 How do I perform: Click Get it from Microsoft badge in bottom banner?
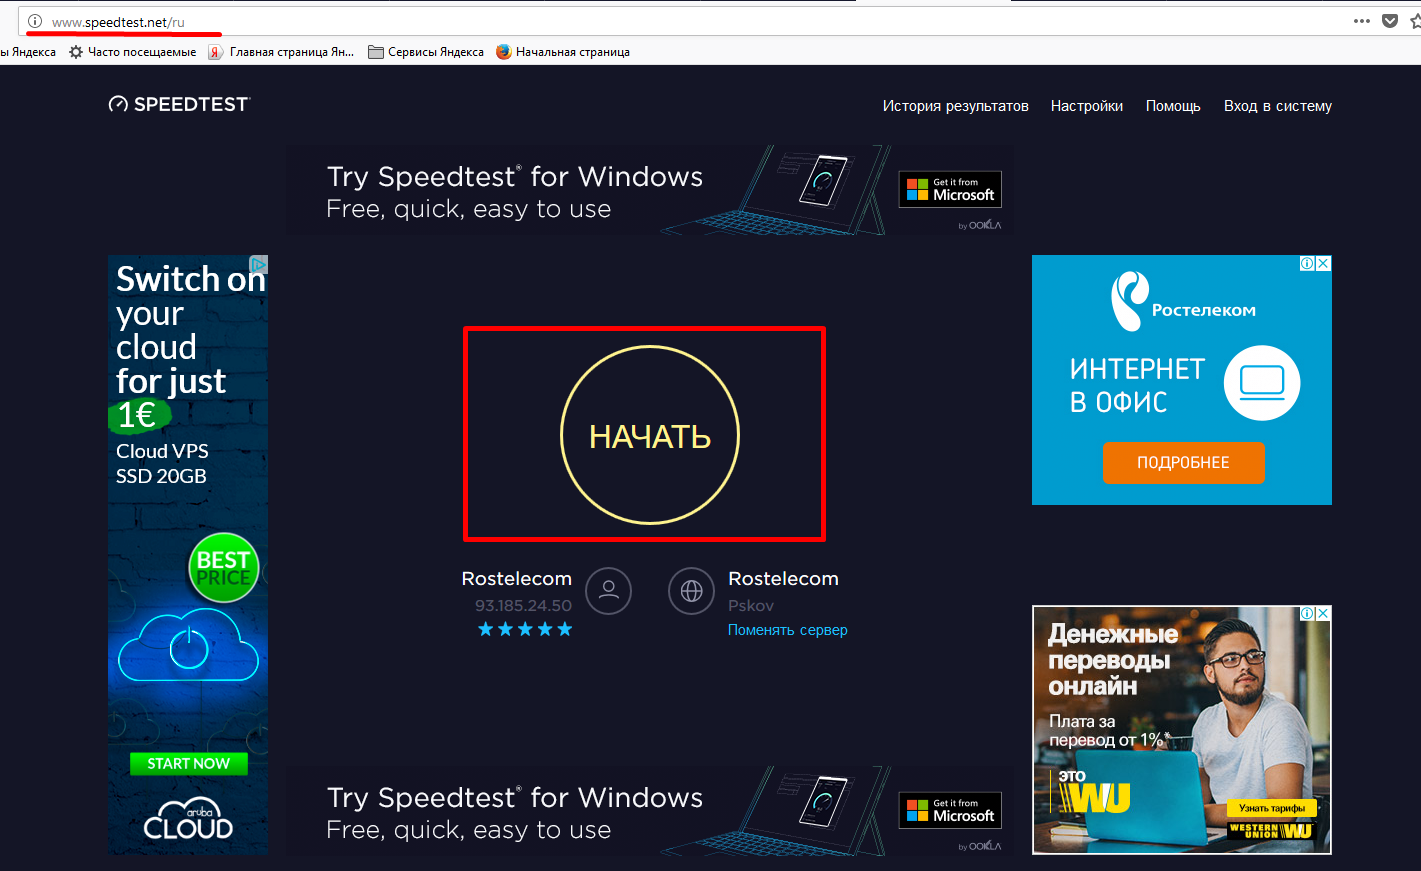point(950,810)
